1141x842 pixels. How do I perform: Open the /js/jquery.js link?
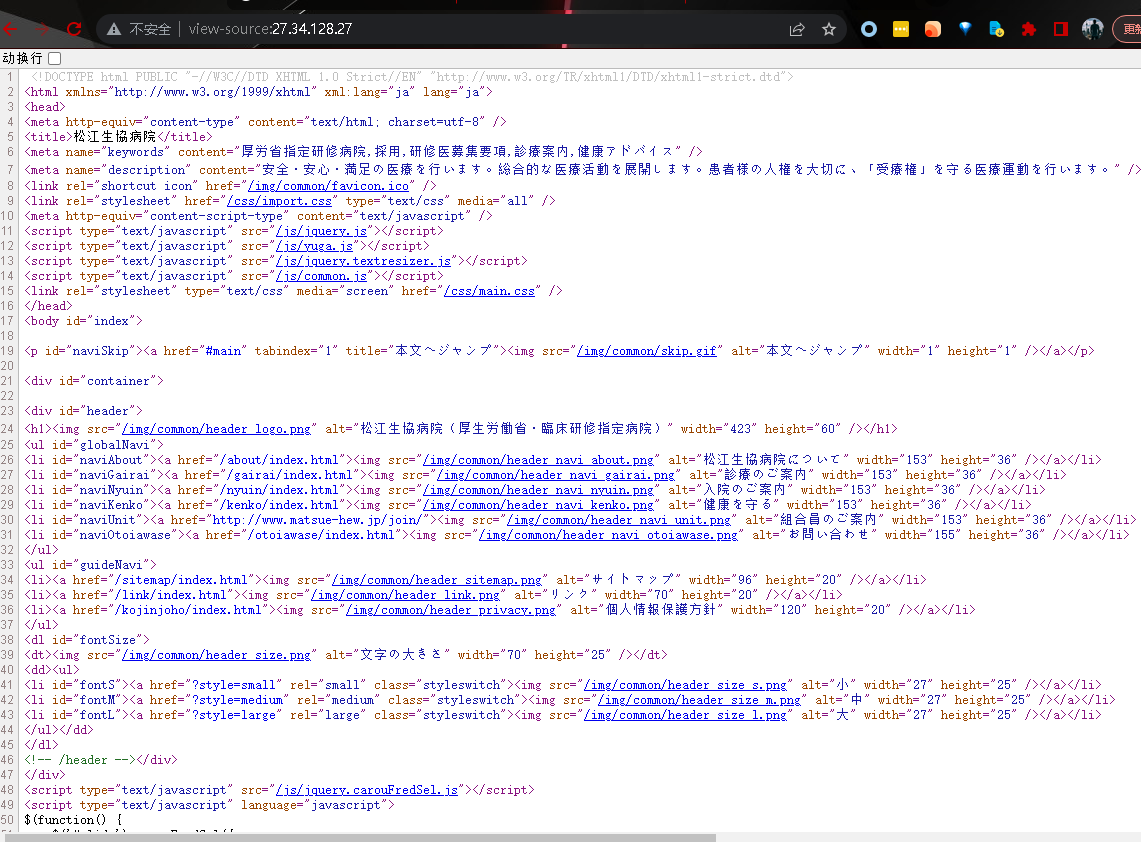322,231
